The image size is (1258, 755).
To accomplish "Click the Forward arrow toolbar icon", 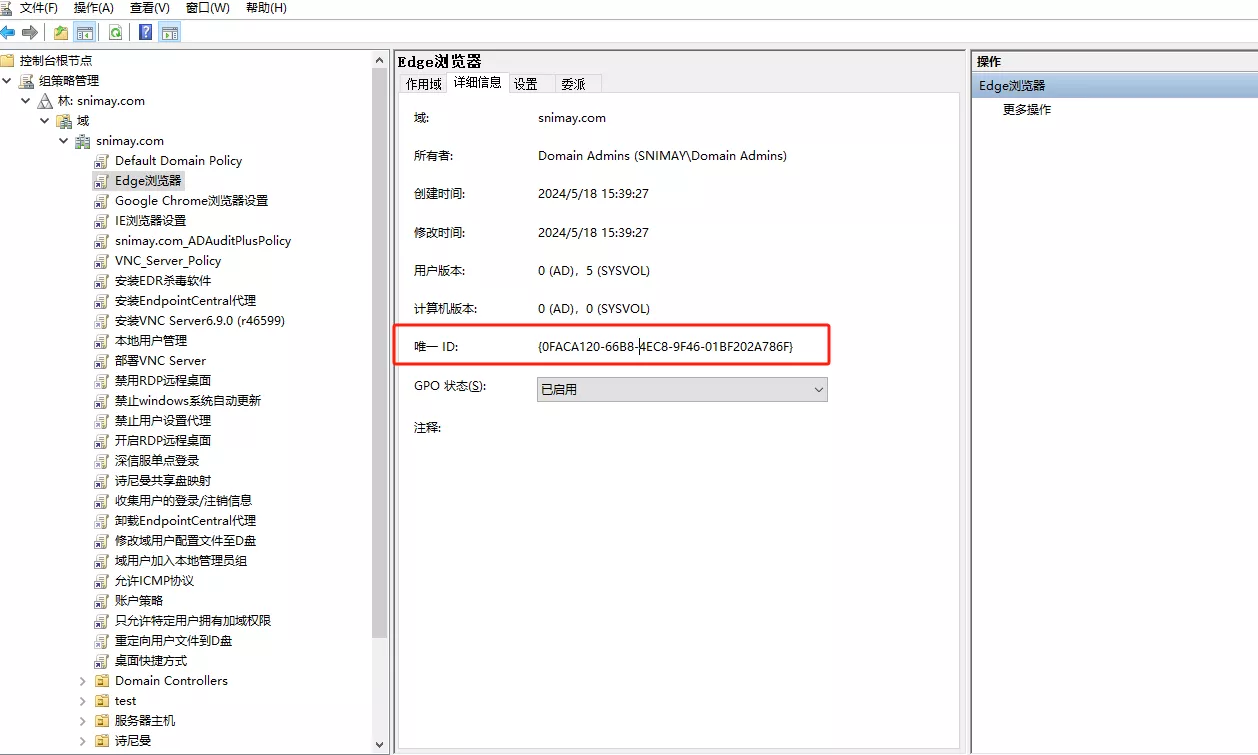I will point(30,32).
